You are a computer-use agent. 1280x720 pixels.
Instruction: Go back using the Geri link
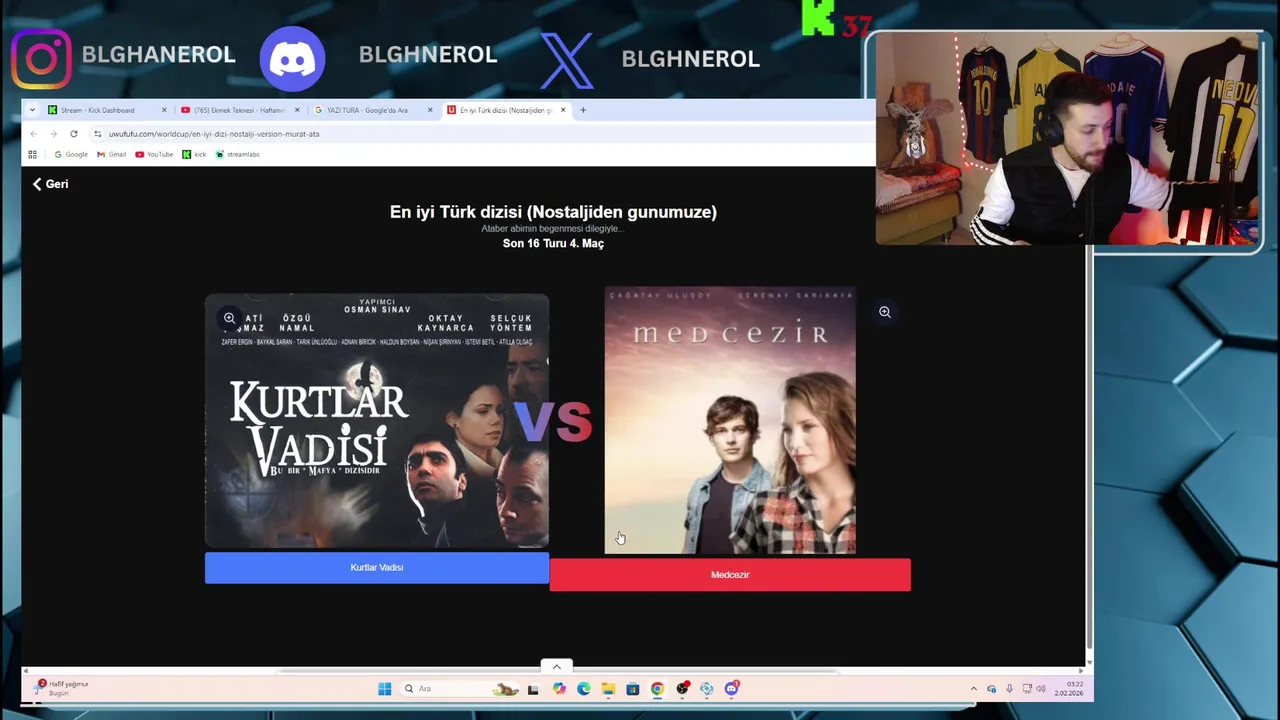point(50,184)
